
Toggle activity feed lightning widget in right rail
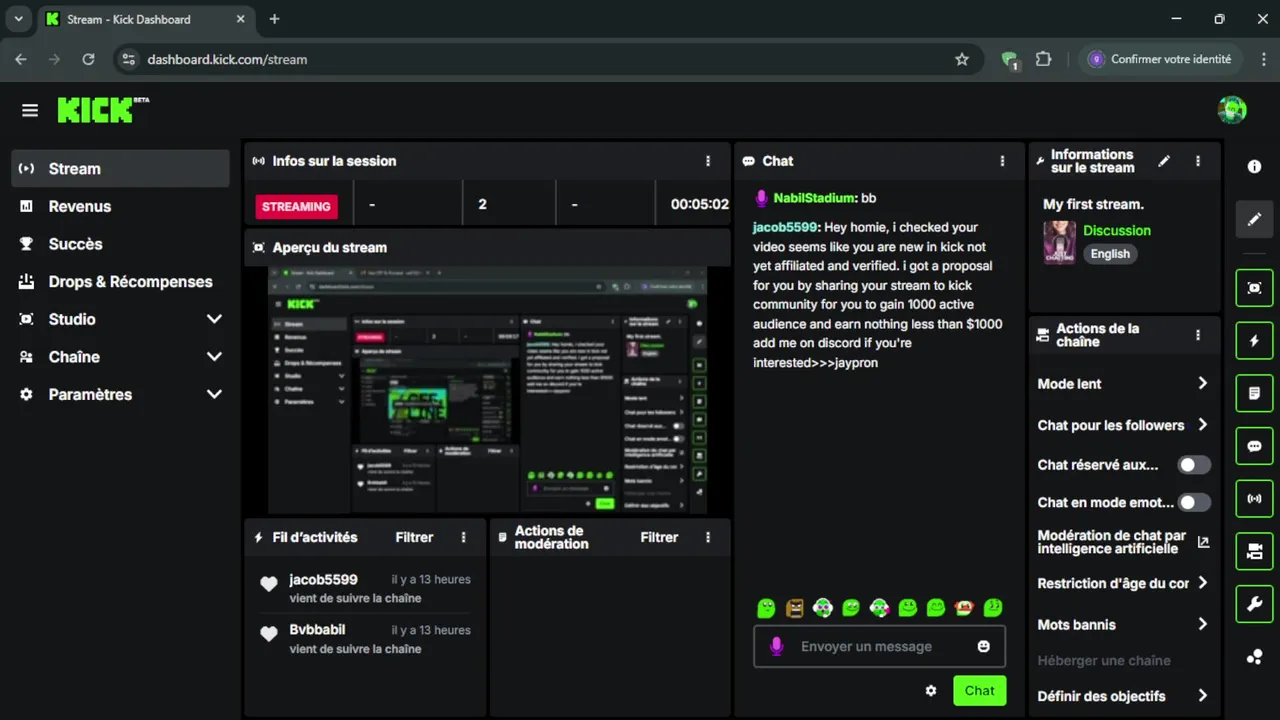1254,341
